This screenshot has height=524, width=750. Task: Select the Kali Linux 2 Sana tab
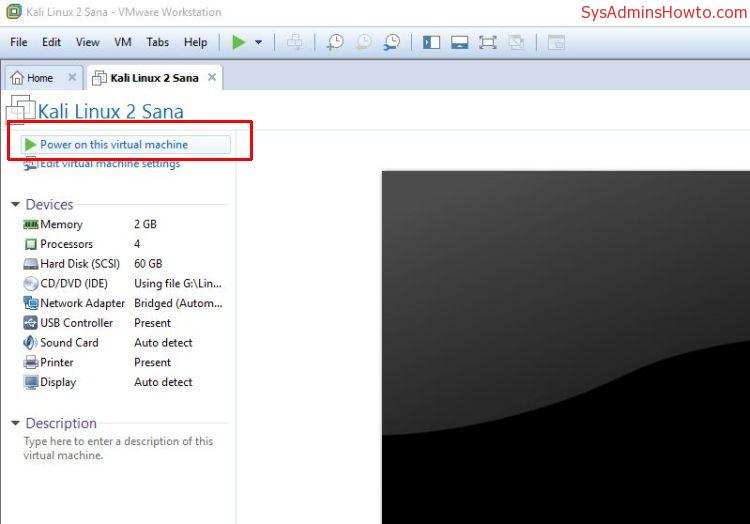pyautogui.click(x=154, y=77)
